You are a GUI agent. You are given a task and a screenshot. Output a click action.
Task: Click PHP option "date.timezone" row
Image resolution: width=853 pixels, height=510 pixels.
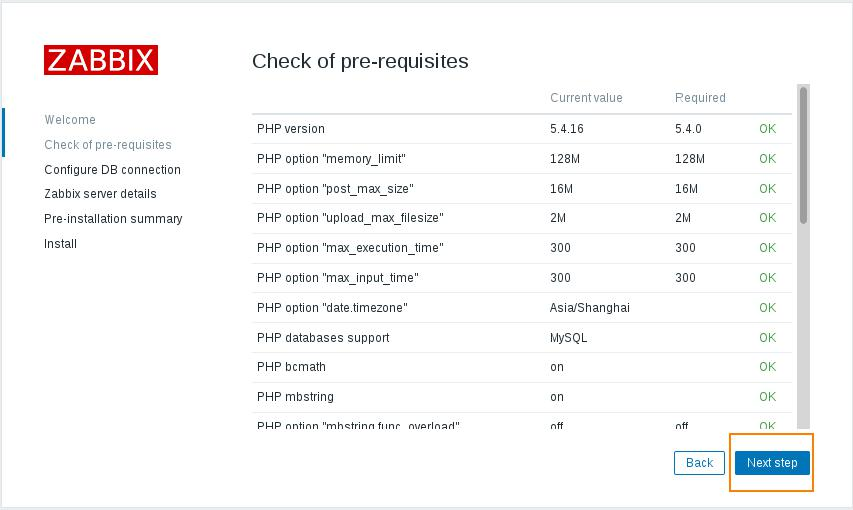[332, 308]
